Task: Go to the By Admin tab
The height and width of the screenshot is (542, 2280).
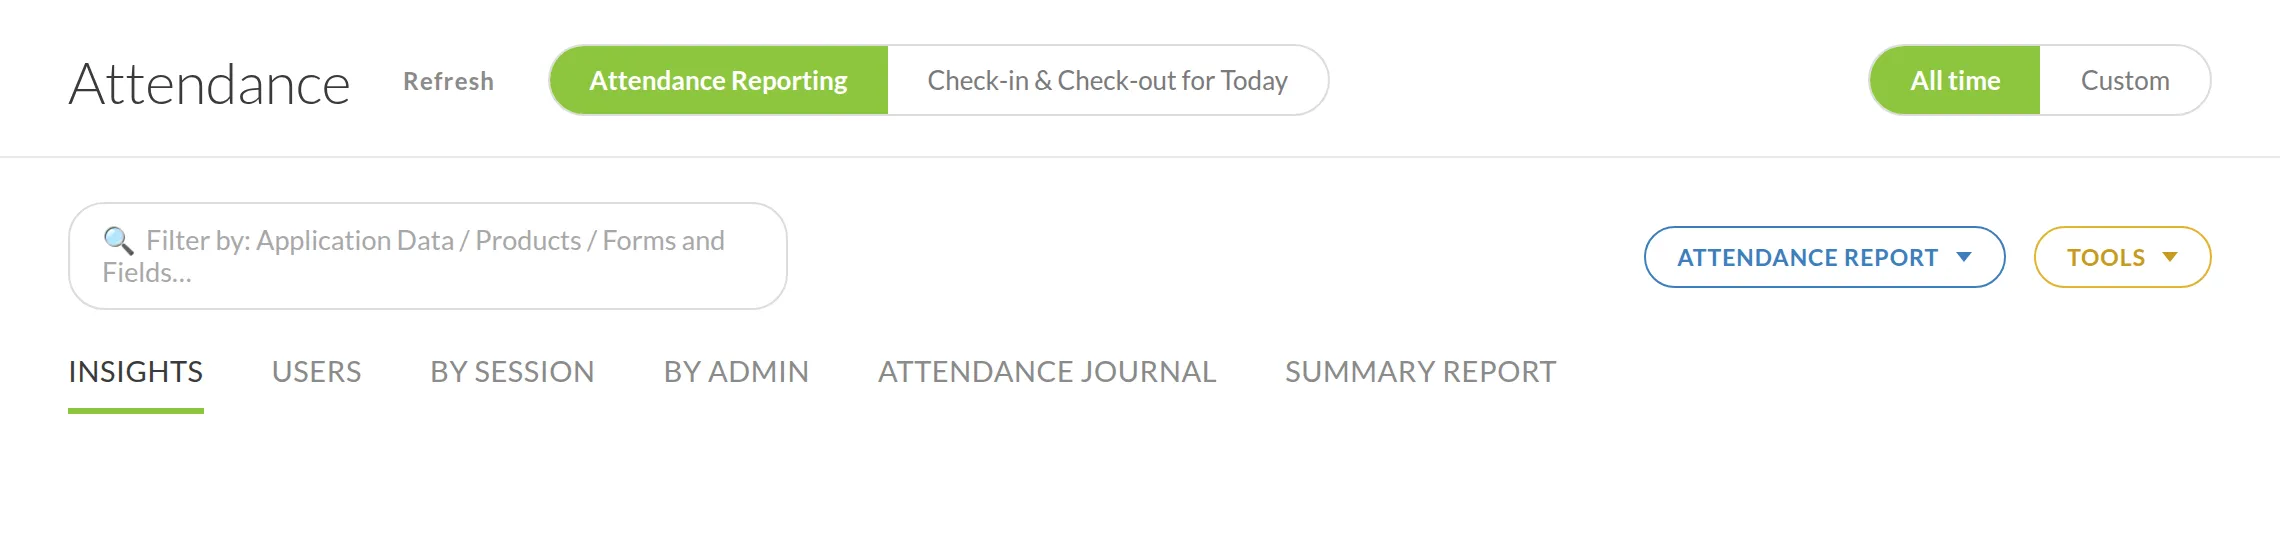Action: click(736, 372)
